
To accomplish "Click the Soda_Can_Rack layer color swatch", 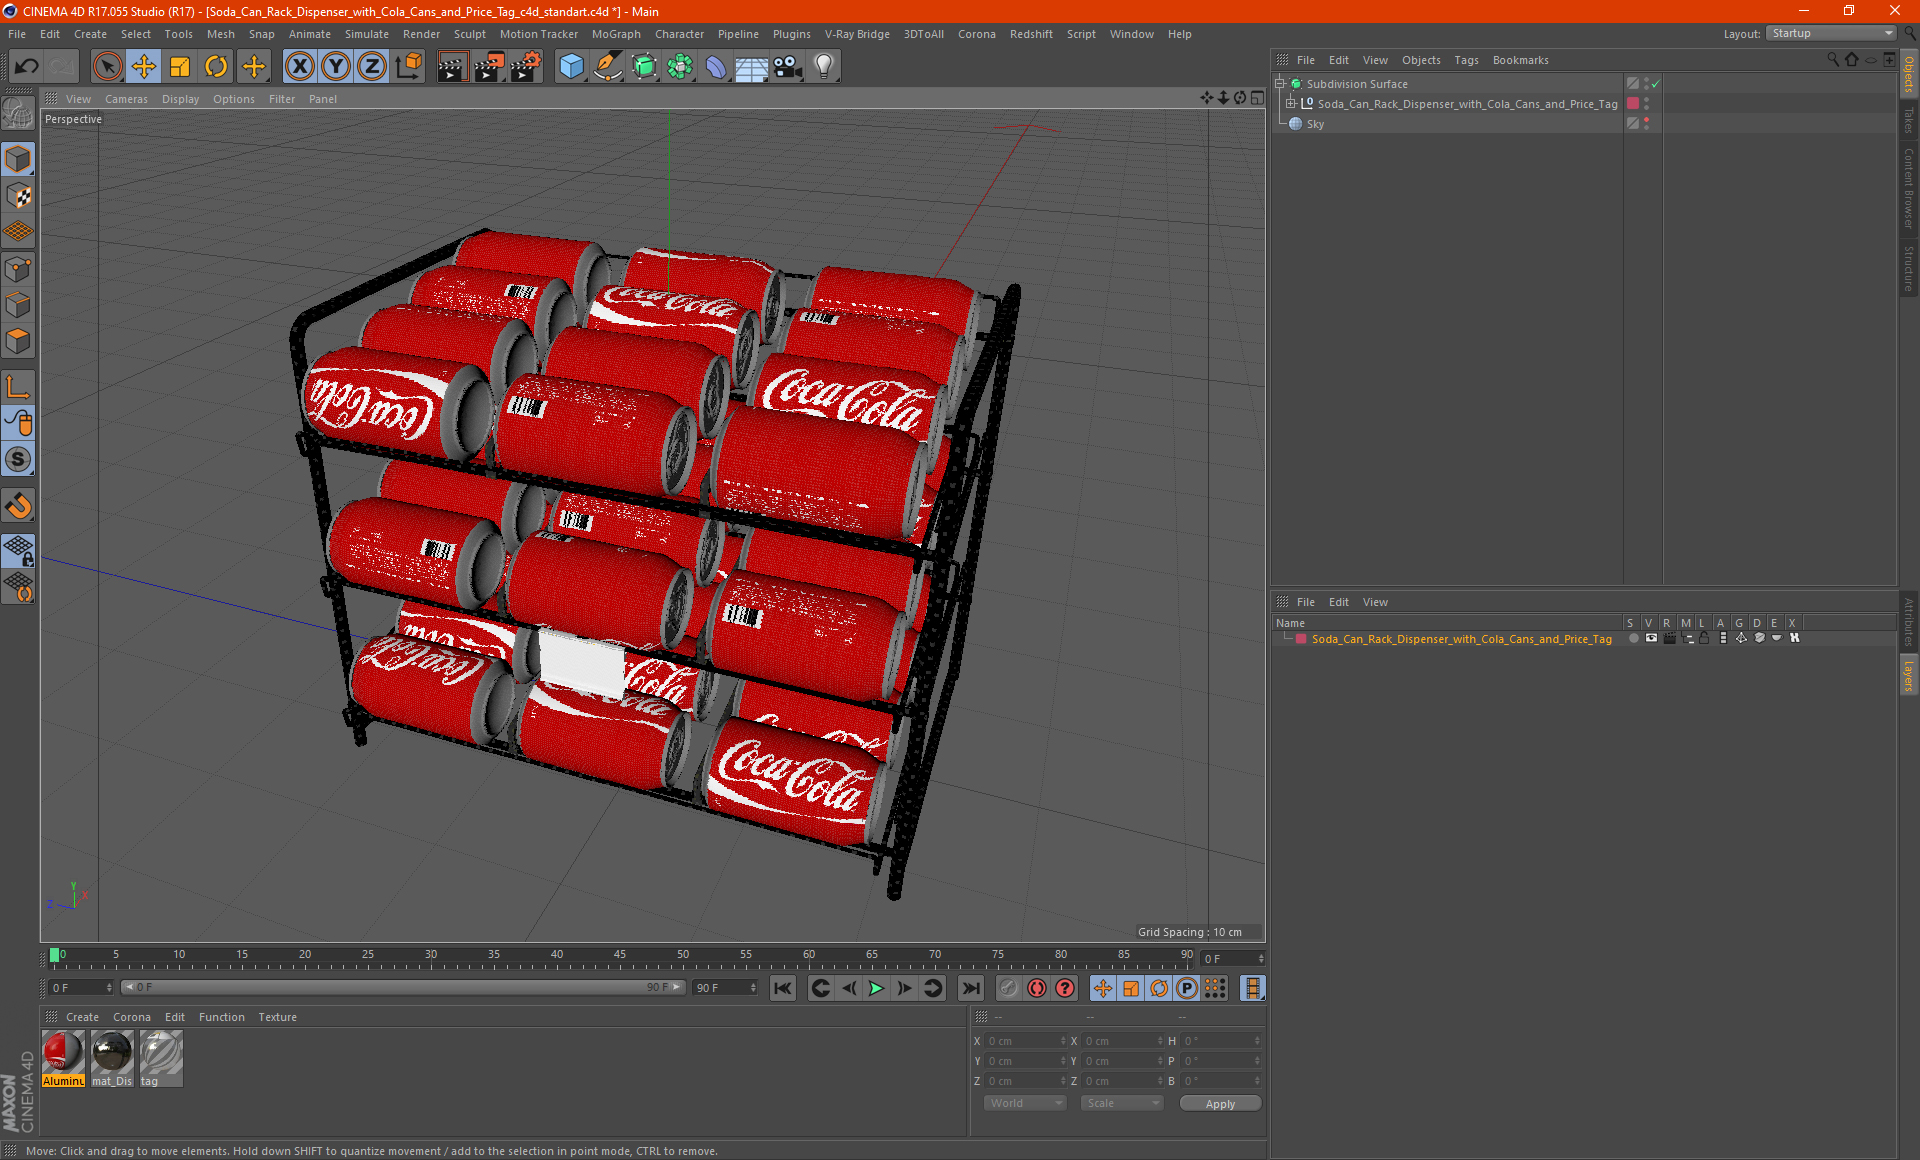I will coord(1301,639).
